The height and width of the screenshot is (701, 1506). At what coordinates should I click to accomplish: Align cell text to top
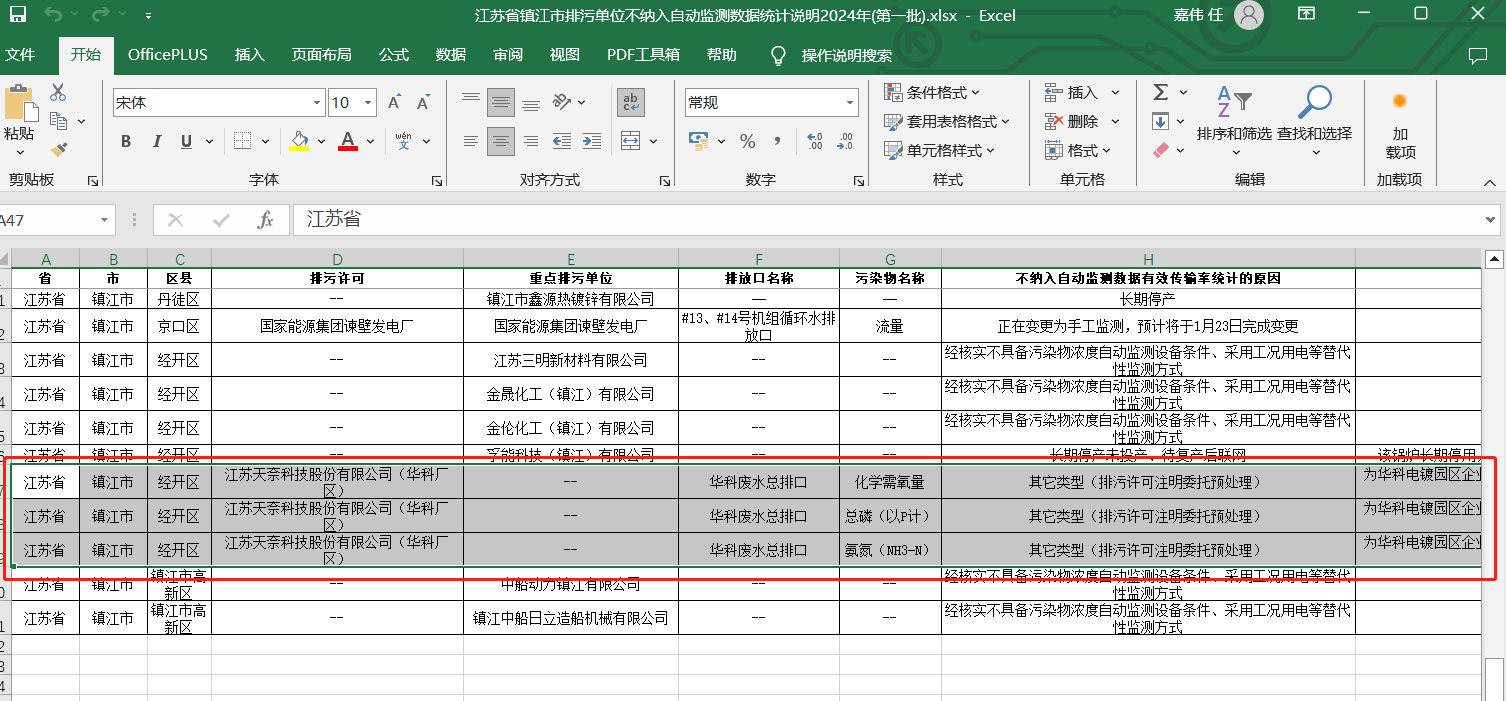[x=471, y=102]
